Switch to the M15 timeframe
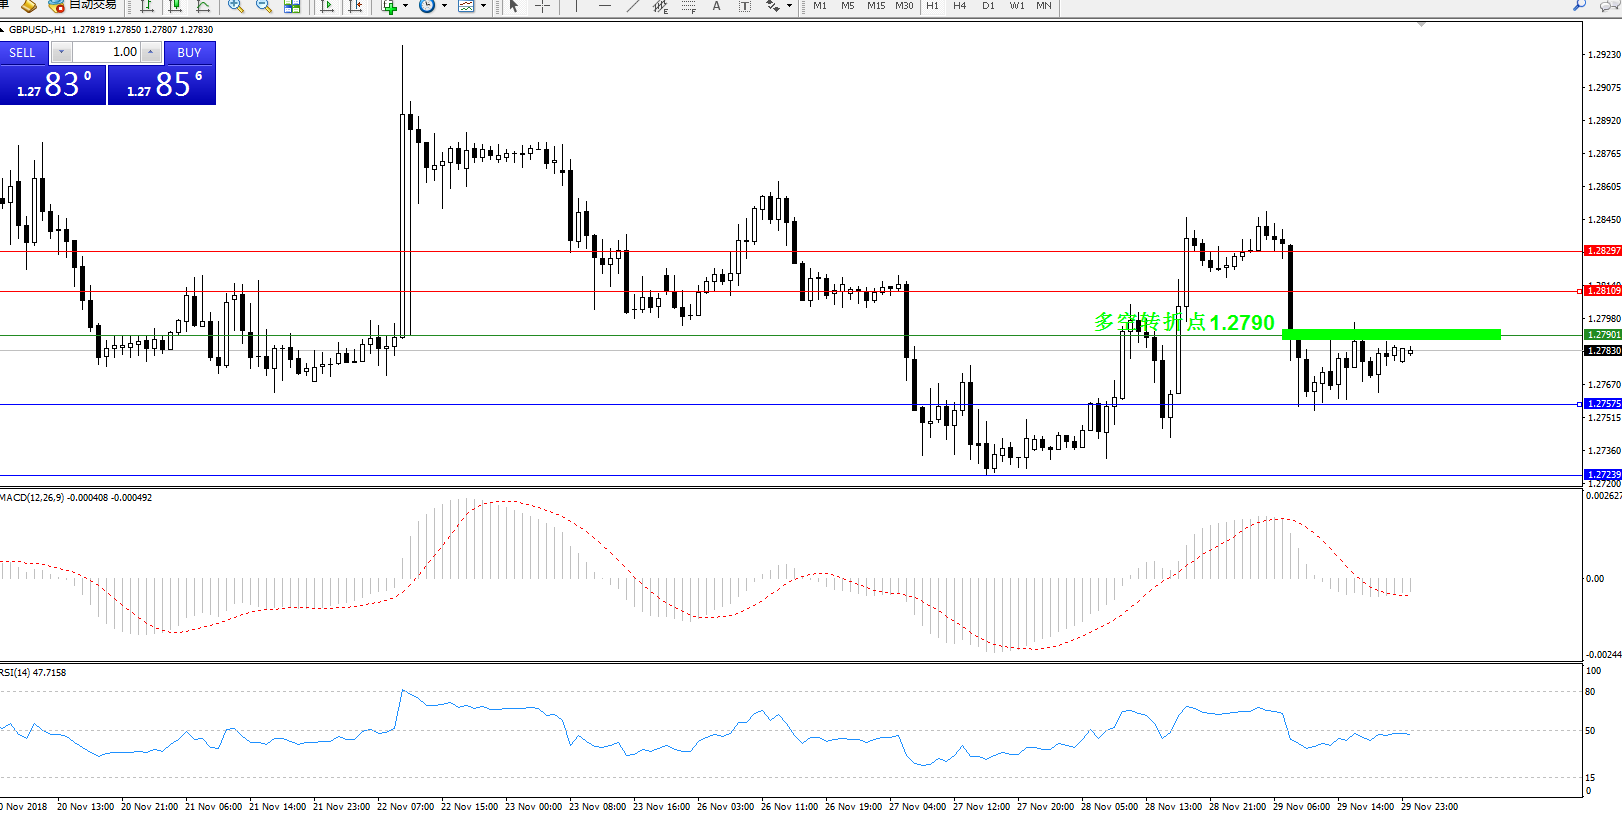 [876, 6]
